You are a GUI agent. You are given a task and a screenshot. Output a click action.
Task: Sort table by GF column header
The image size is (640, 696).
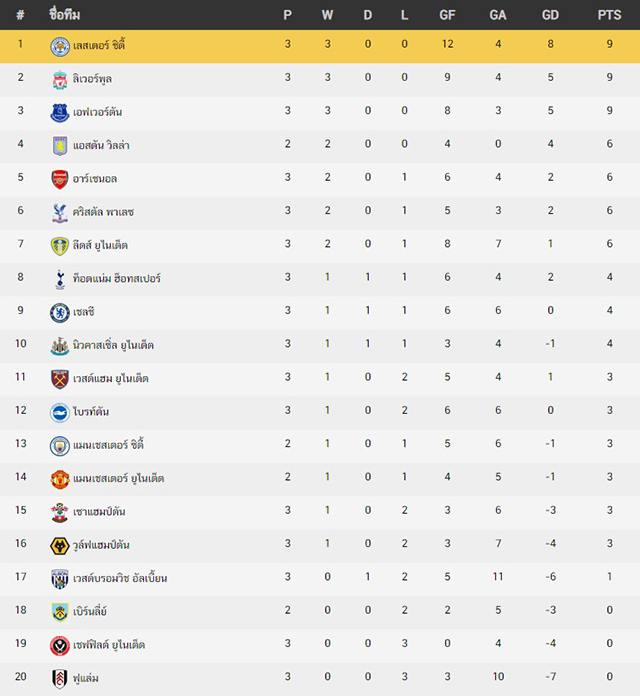coord(447,15)
